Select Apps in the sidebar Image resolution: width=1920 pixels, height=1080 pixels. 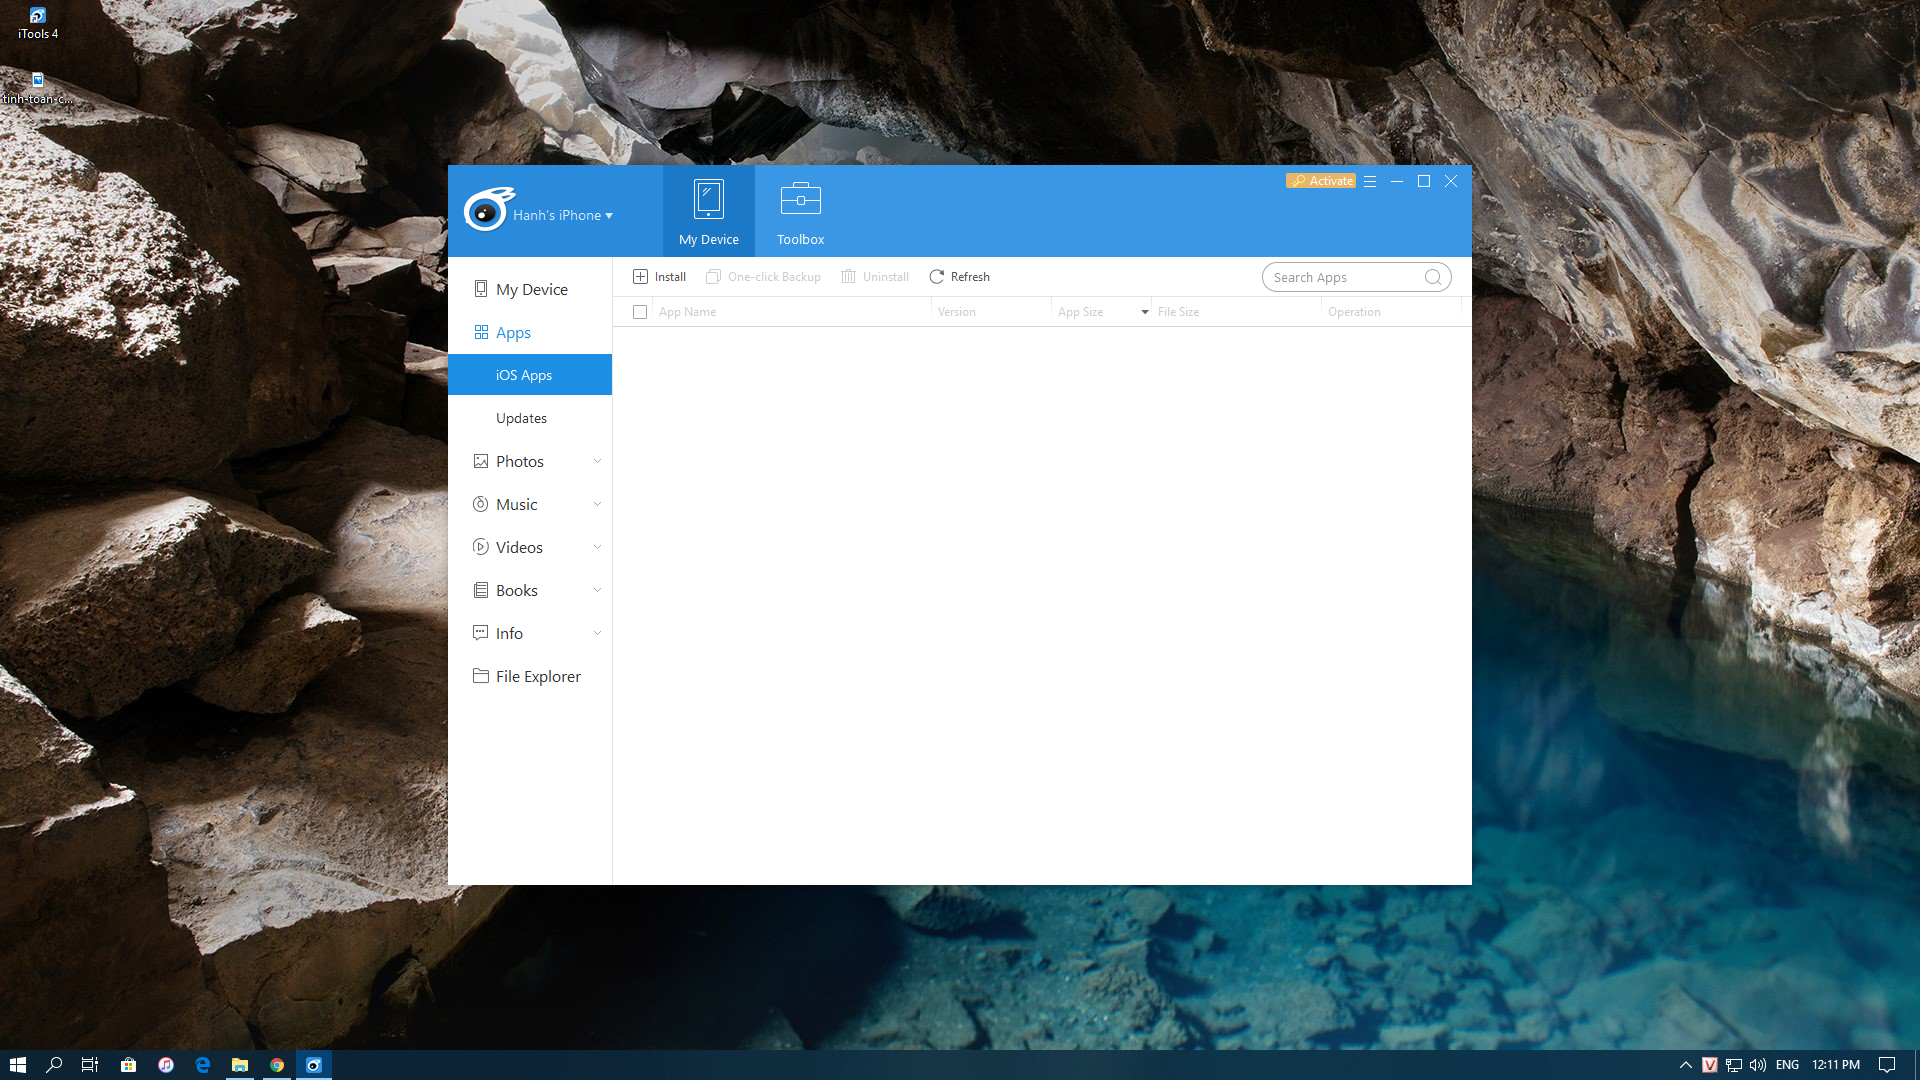point(530,332)
